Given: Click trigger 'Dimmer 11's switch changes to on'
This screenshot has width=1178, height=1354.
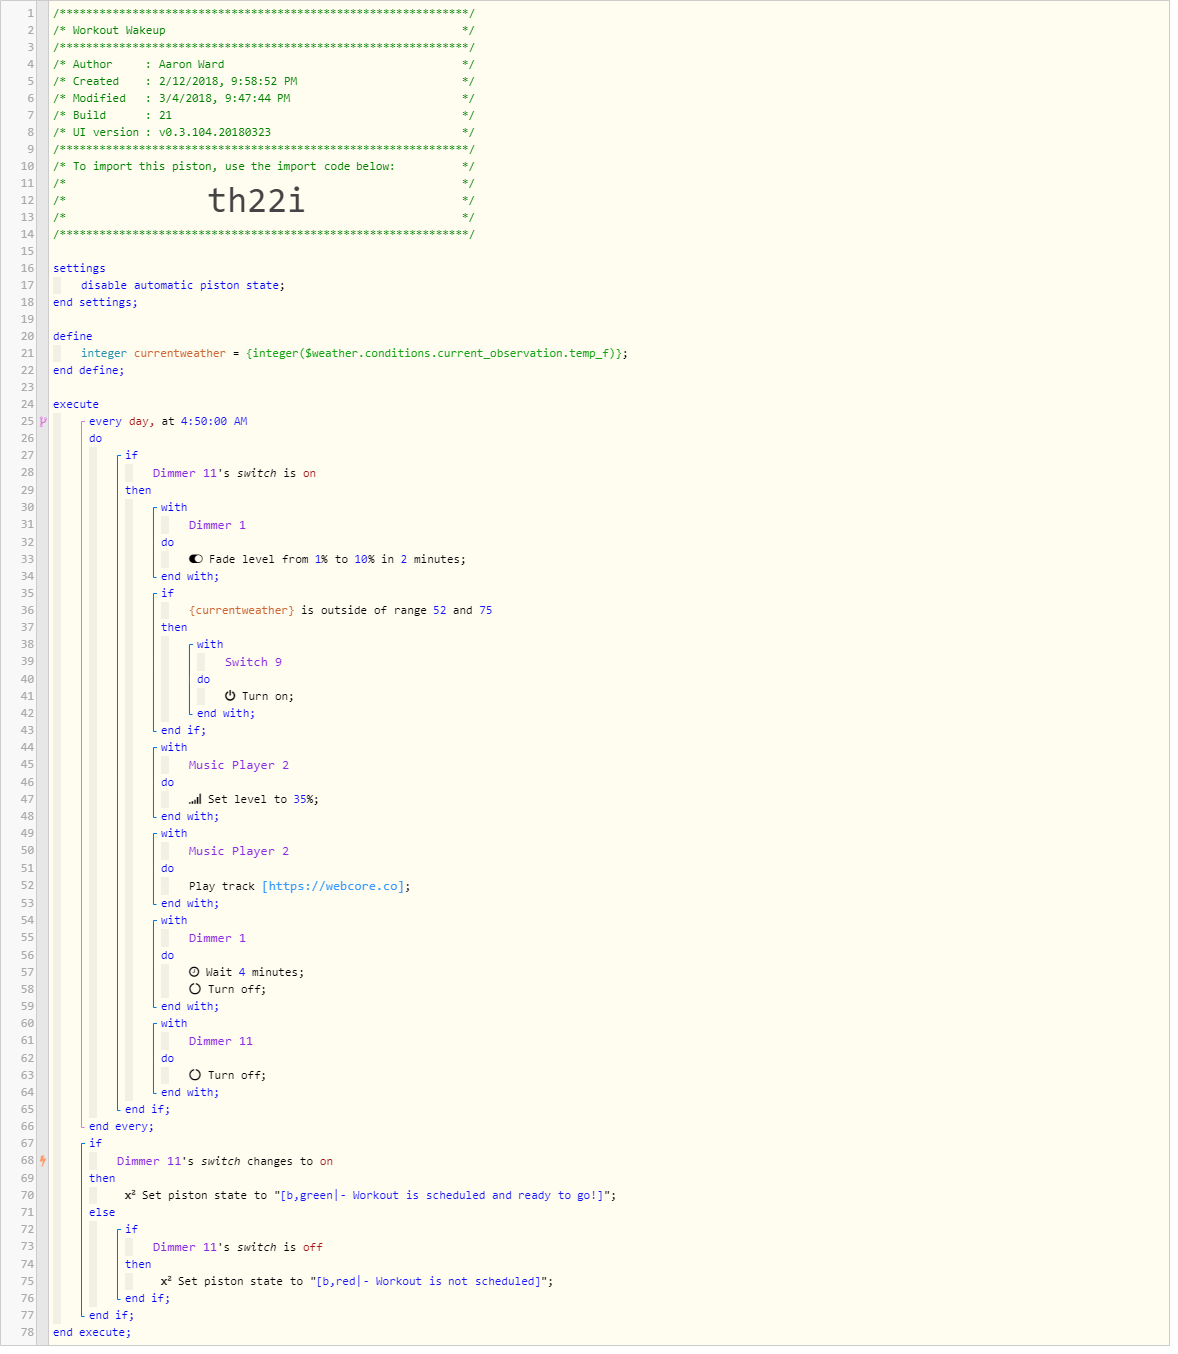Looking at the screenshot, I should (225, 1161).
